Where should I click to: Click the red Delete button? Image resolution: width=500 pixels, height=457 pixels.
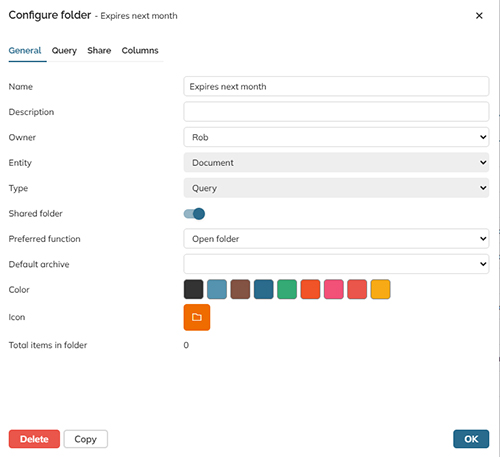tap(34, 439)
